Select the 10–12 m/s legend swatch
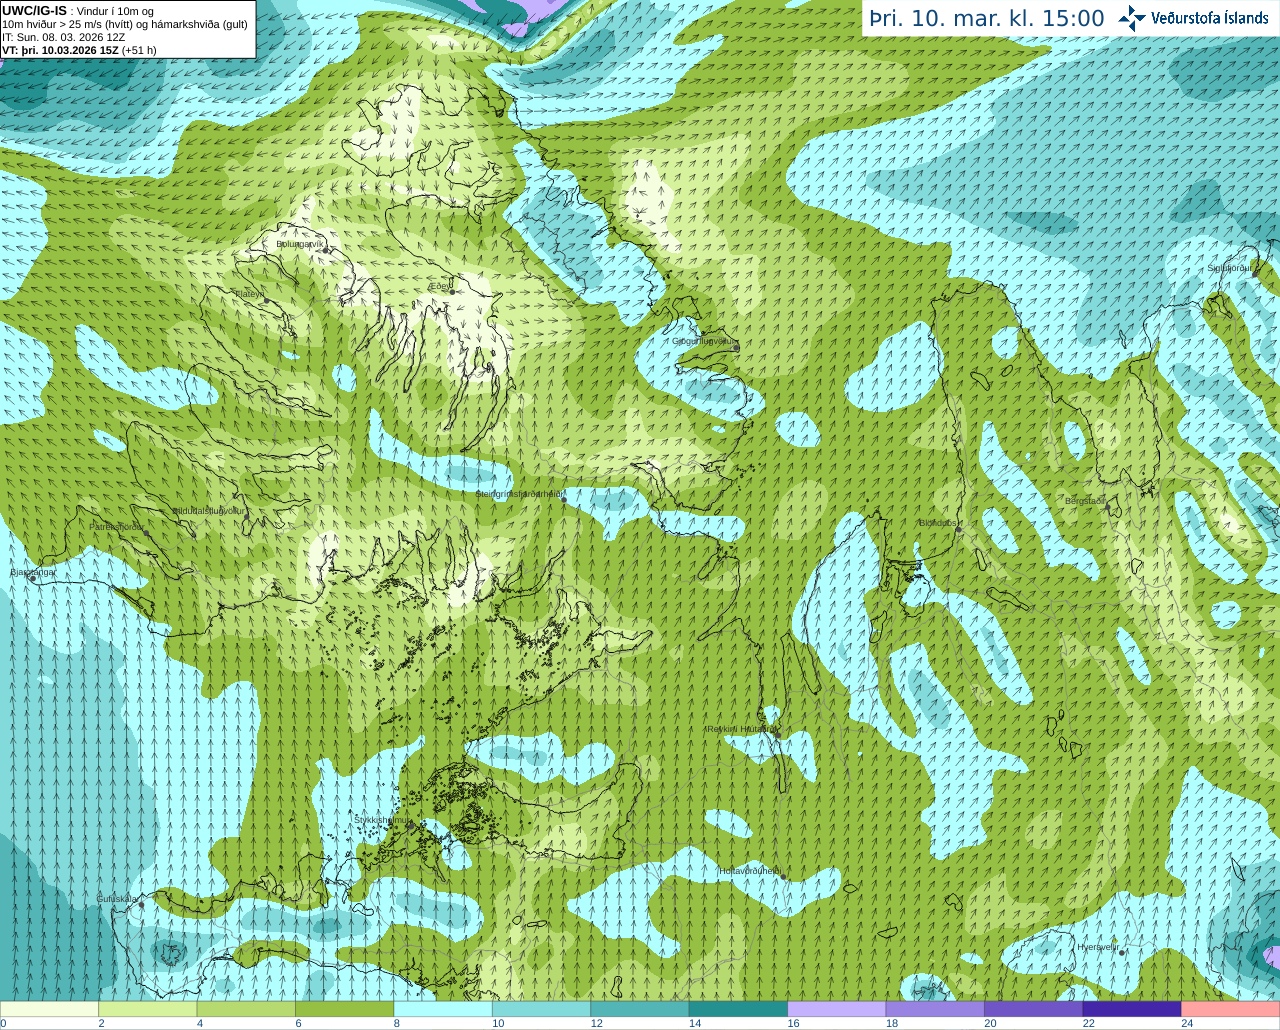 [542, 1009]
